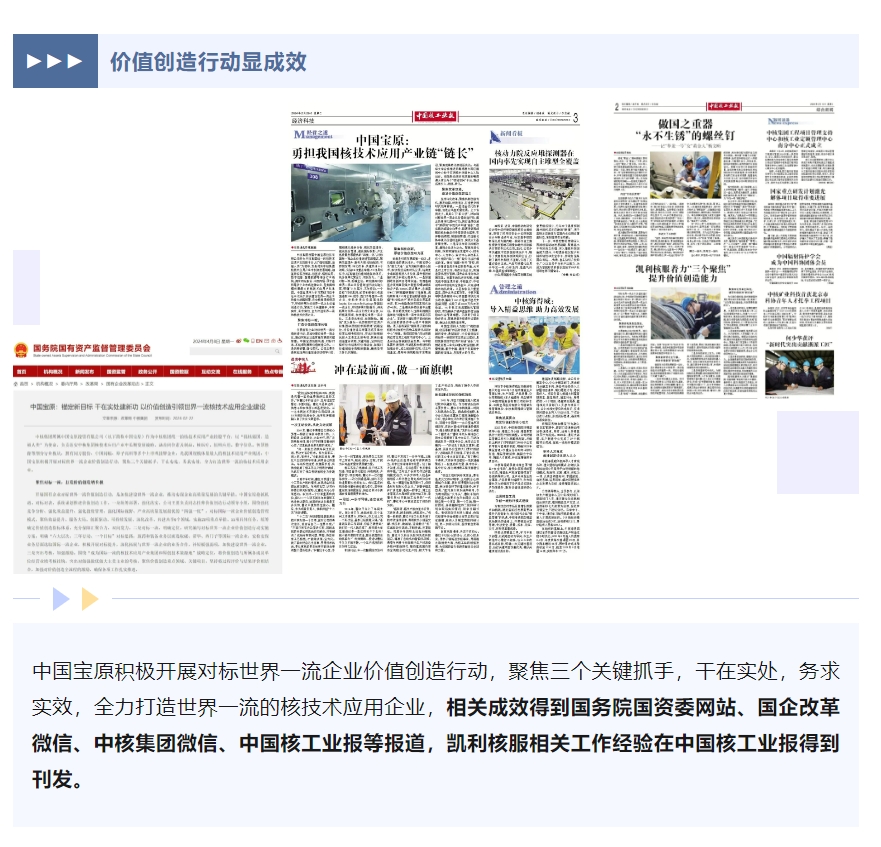
Task: Click the search magnifier on SASAC page
Action: coord(277,351)
